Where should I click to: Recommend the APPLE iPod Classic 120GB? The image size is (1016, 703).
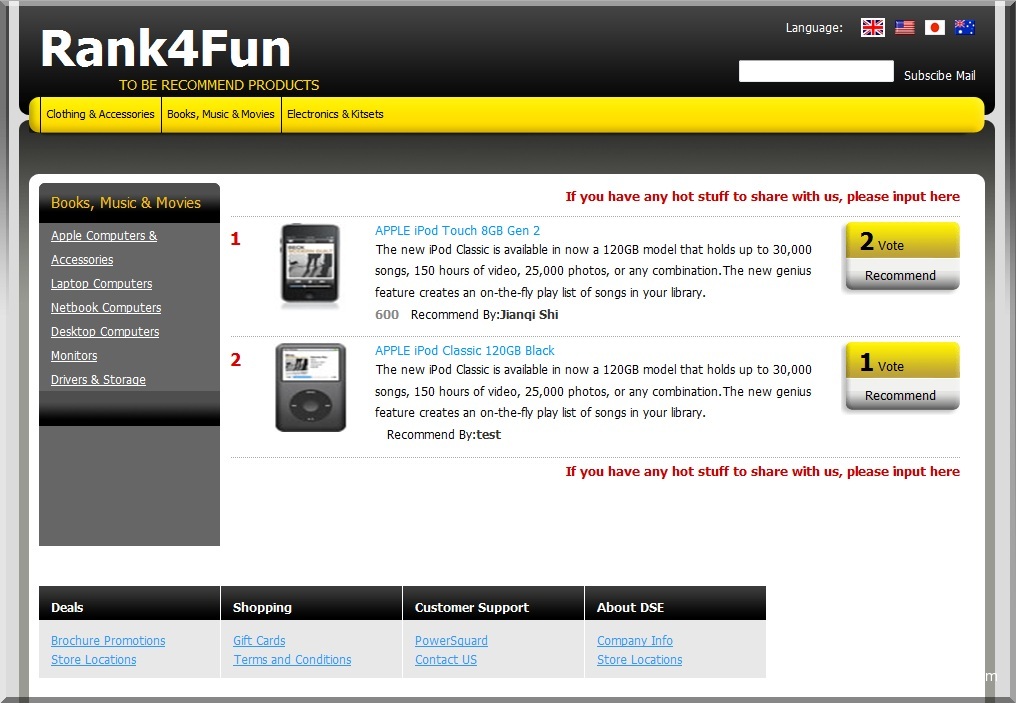(900, 396)
